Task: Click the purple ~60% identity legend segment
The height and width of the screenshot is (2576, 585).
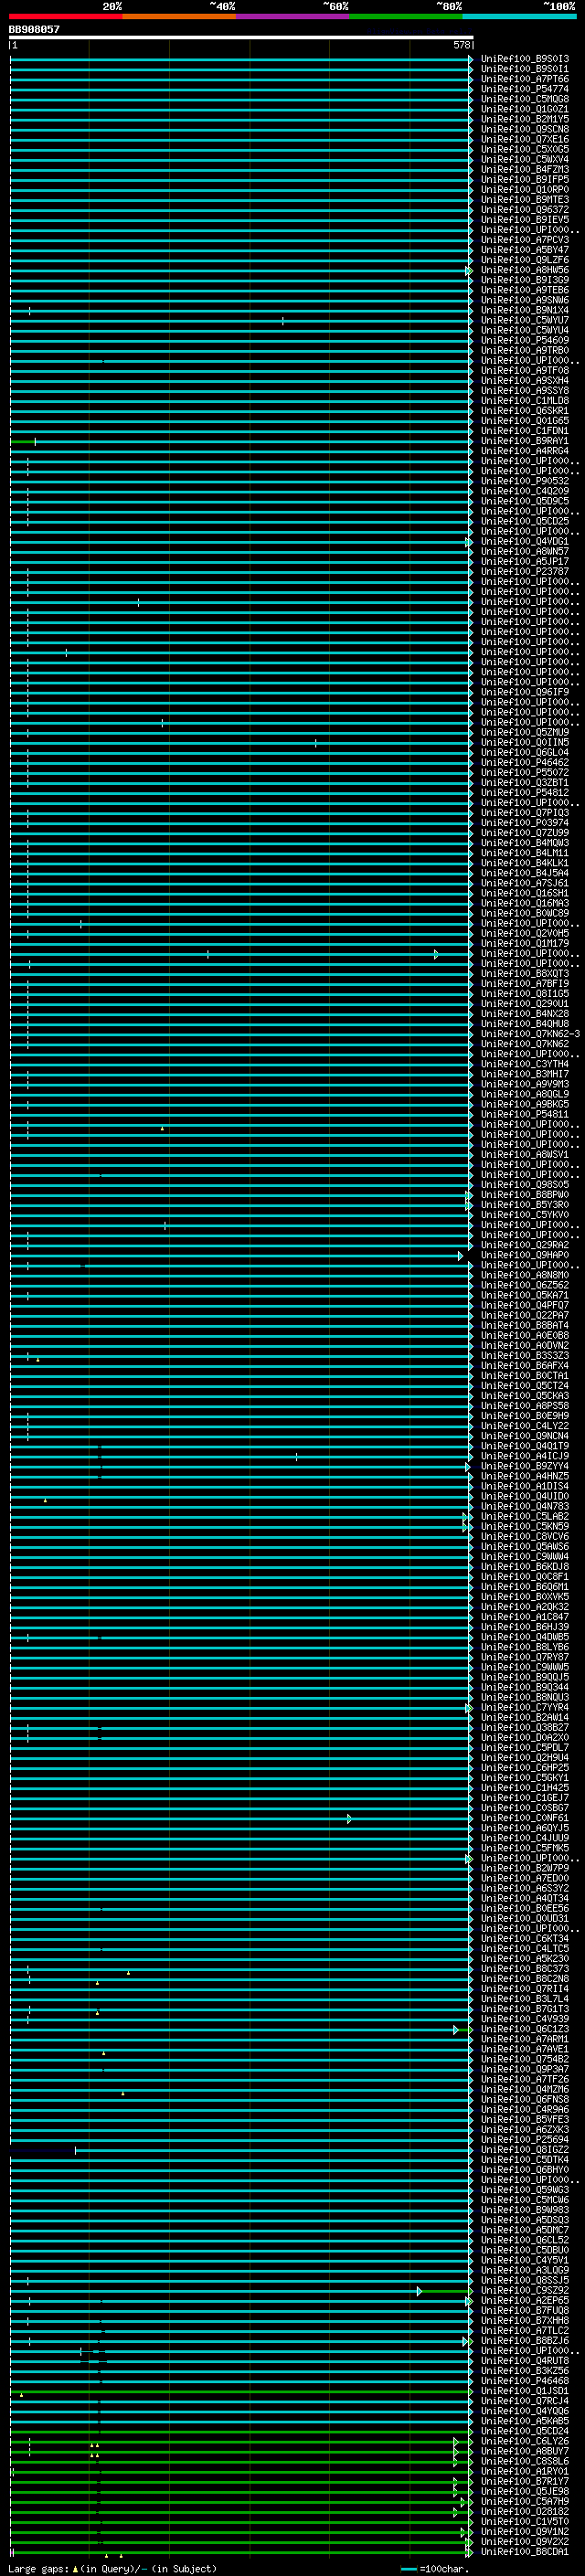Action: 293,16
